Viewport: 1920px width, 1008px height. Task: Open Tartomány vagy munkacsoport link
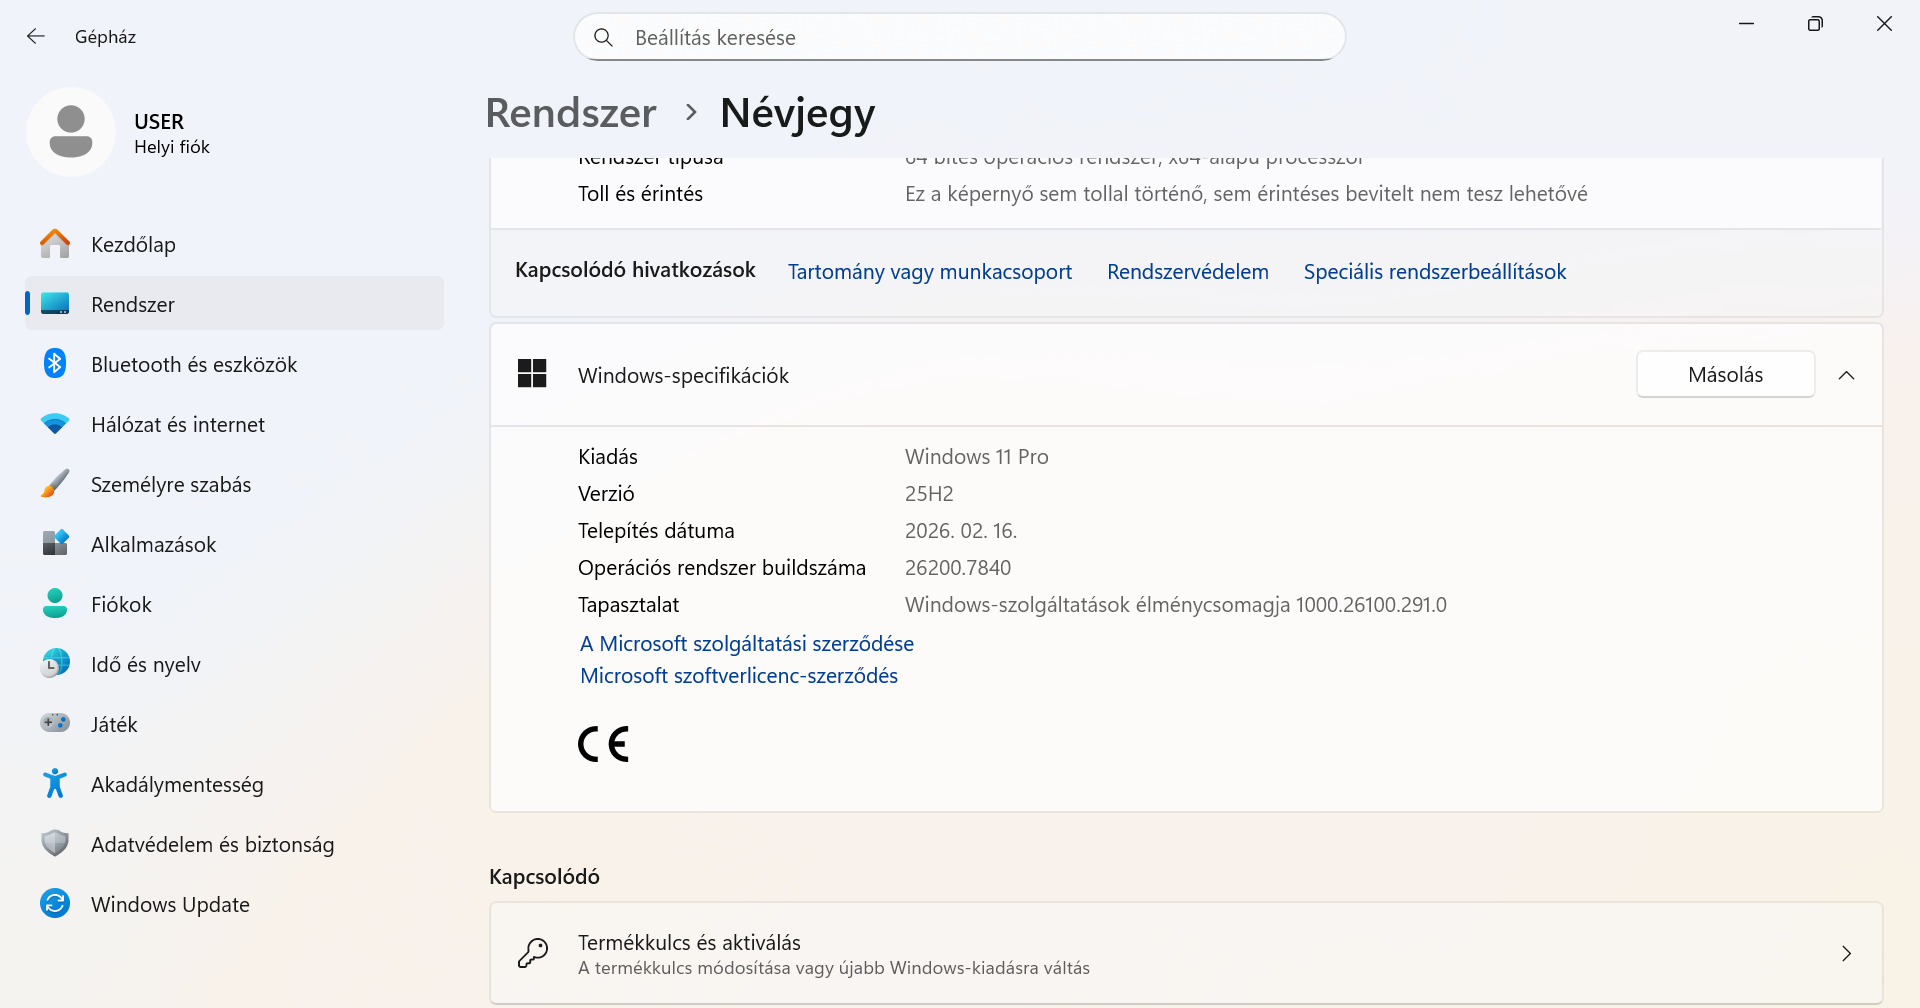[x=929, y=272]
